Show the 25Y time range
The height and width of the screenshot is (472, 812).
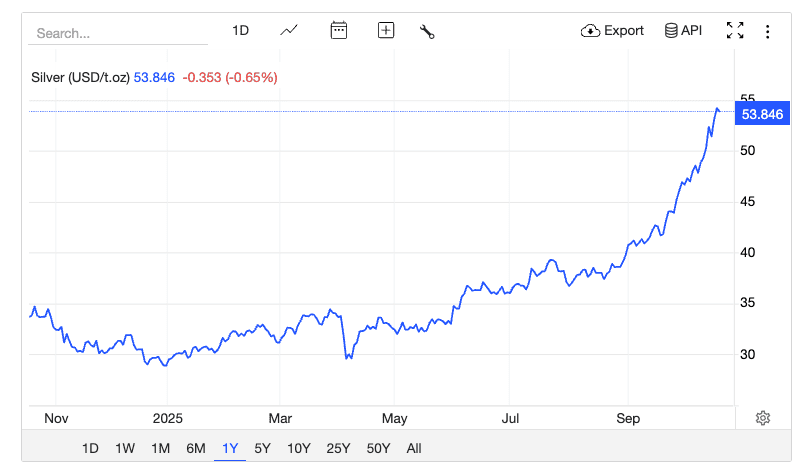[x=339, y=448]
